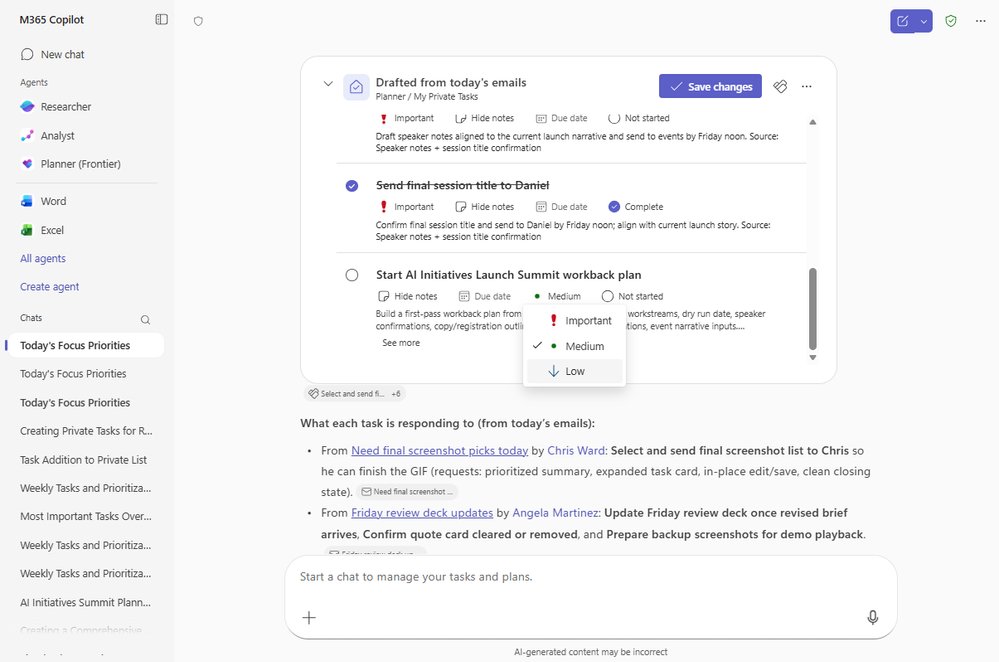
Task: Open the Need final screenshot picks today link
Action: 440,450
